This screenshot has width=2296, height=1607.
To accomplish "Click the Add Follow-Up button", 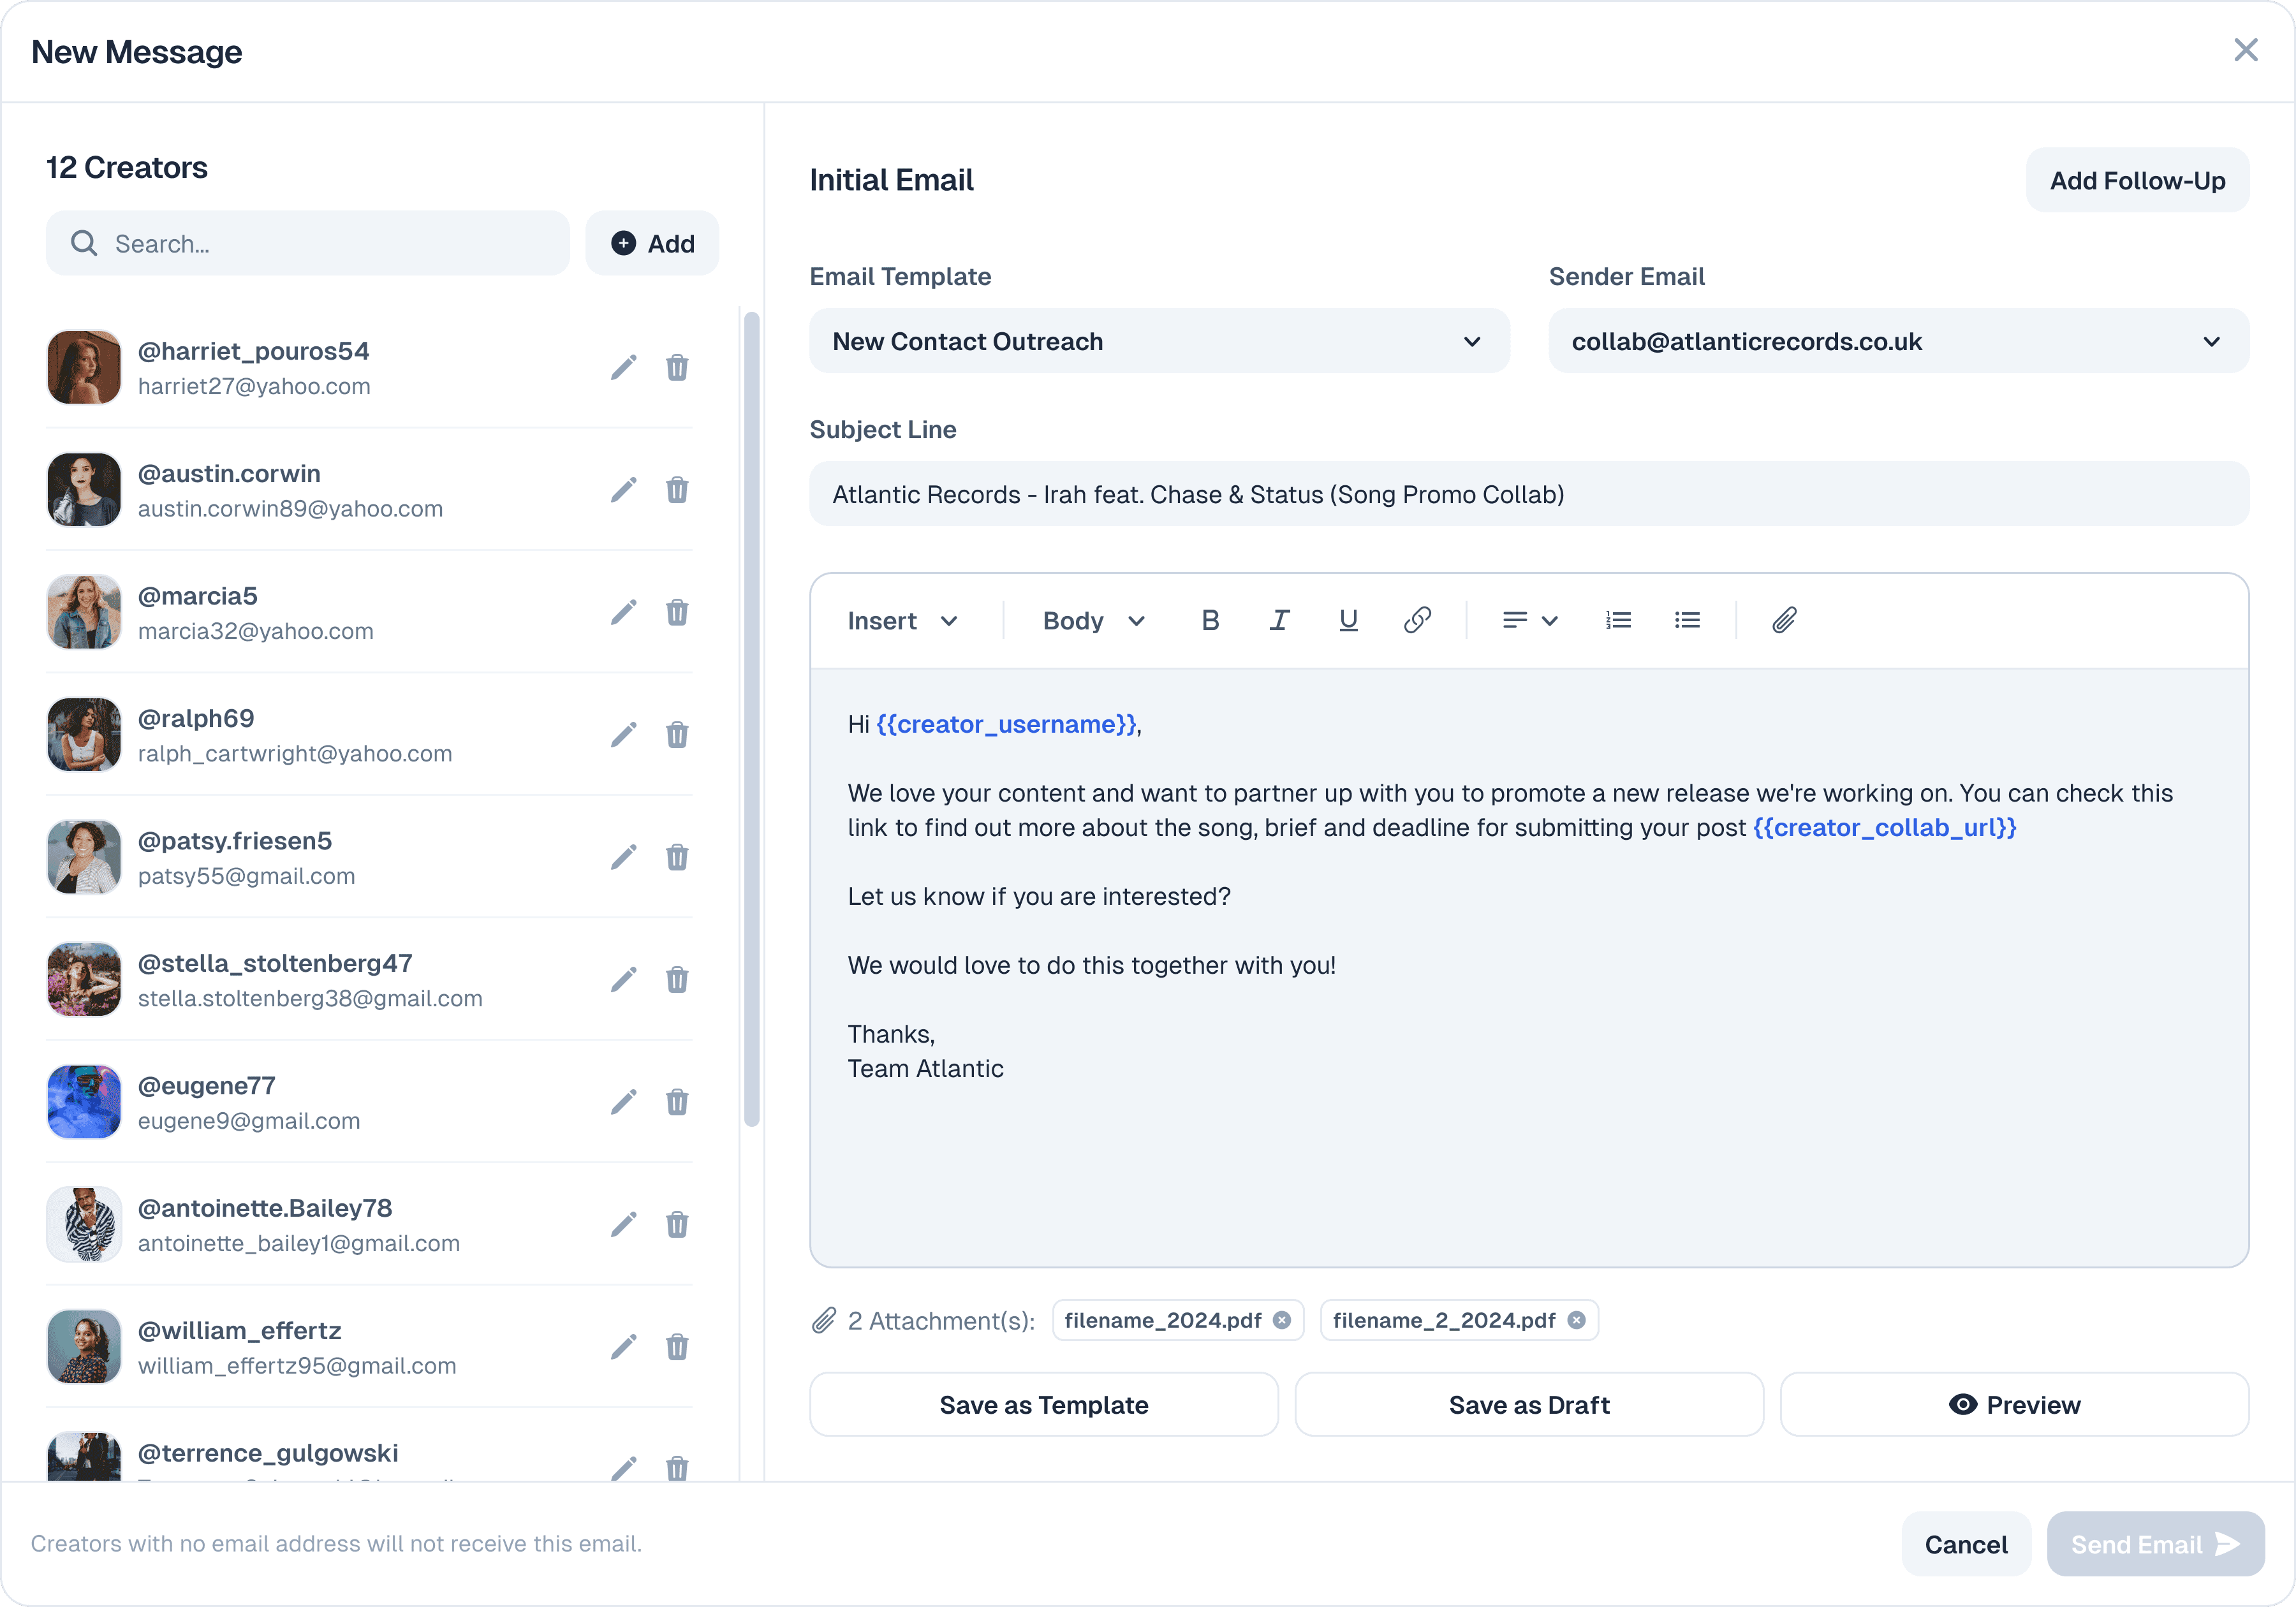I will [2137, 180].
